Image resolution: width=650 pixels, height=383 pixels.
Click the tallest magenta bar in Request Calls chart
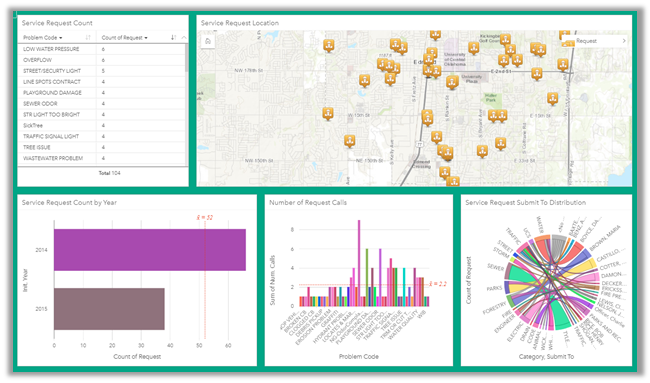coord(359,263)
